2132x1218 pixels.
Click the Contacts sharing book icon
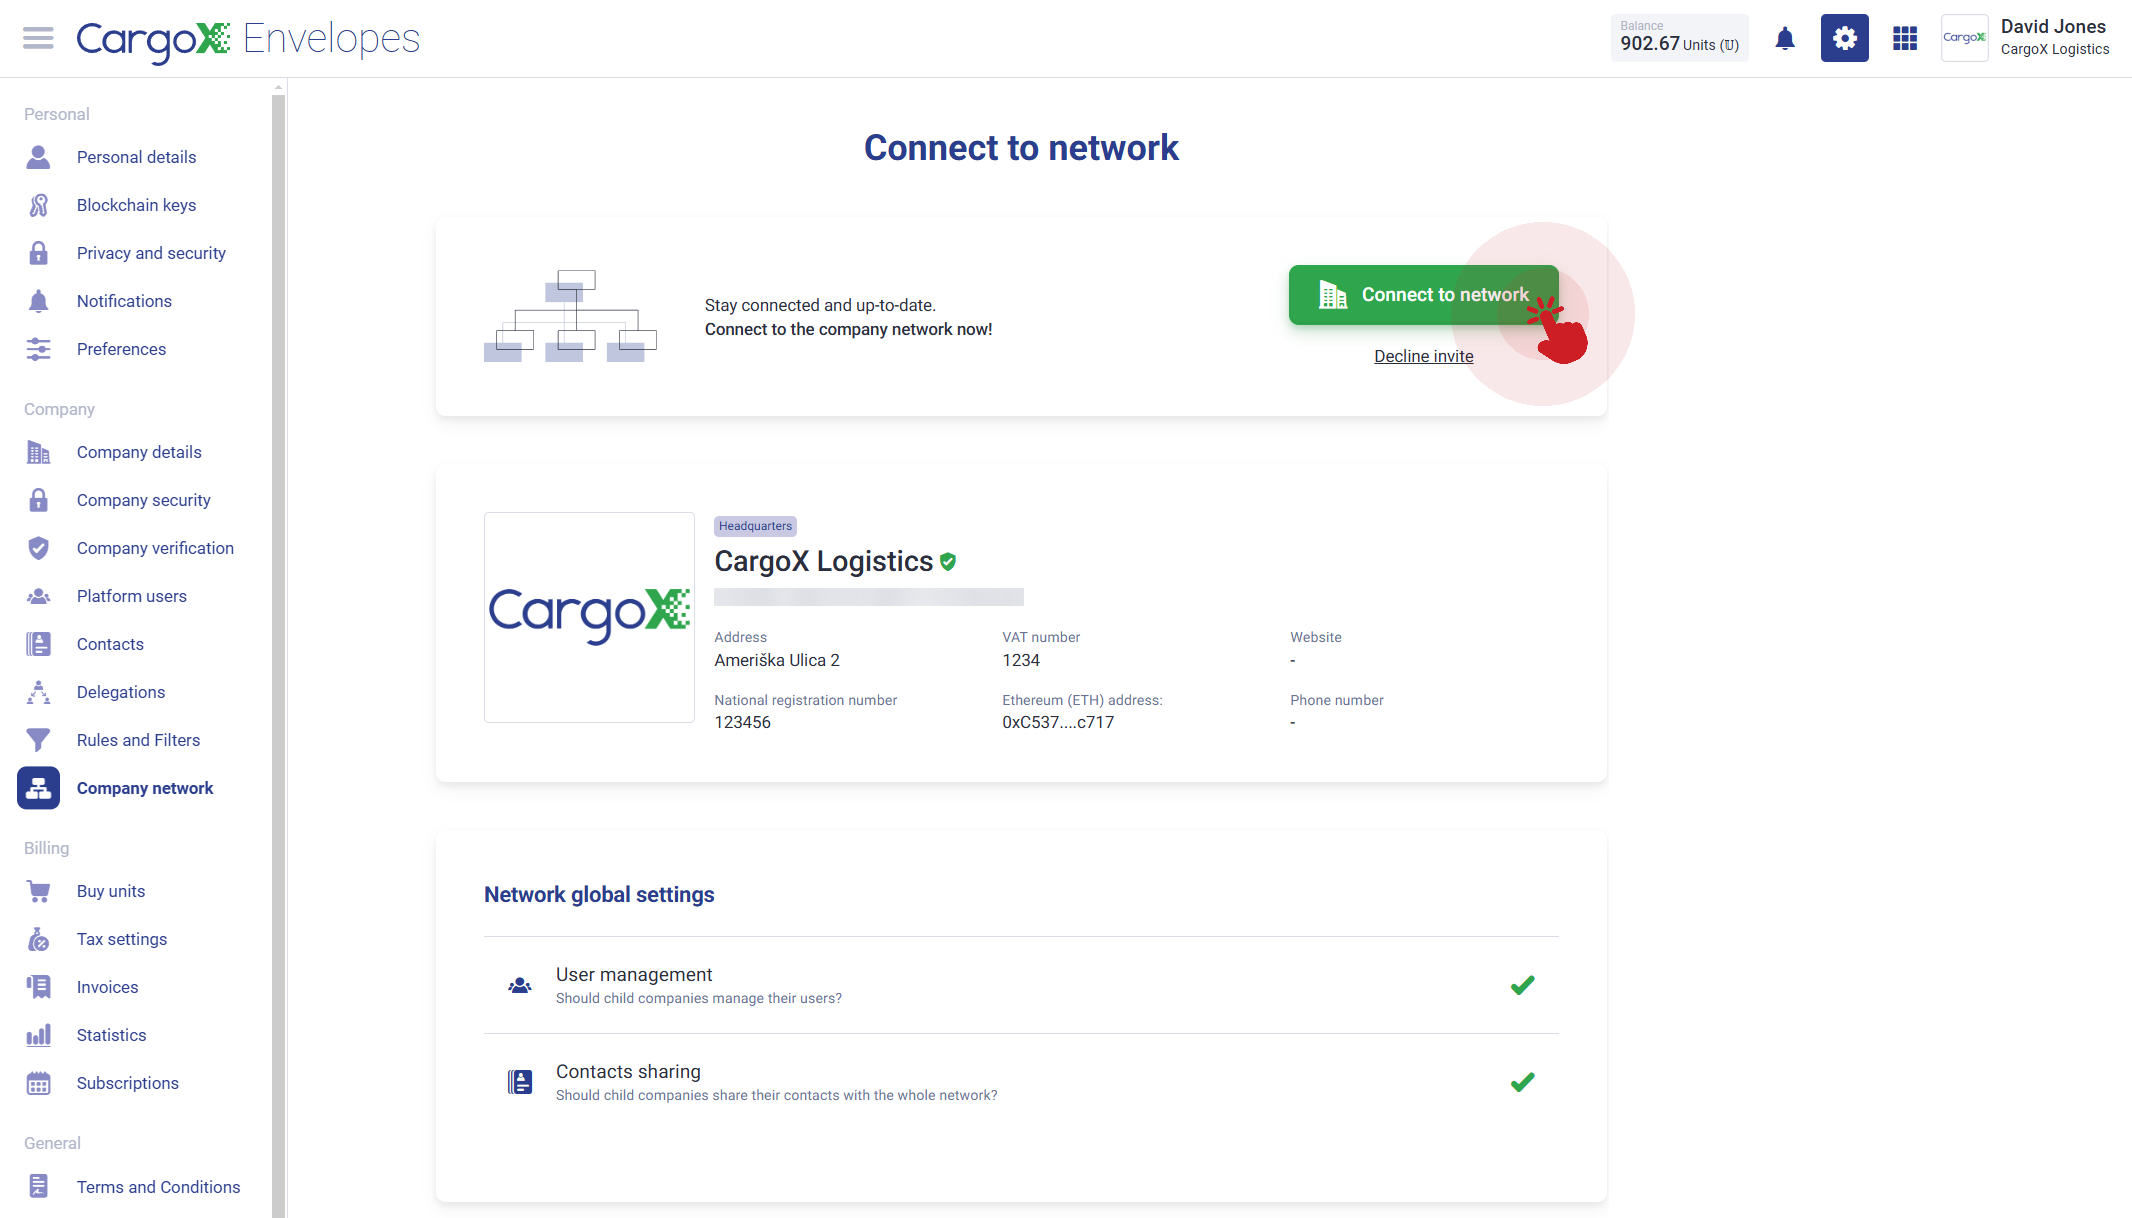(x=520, y=1082)
